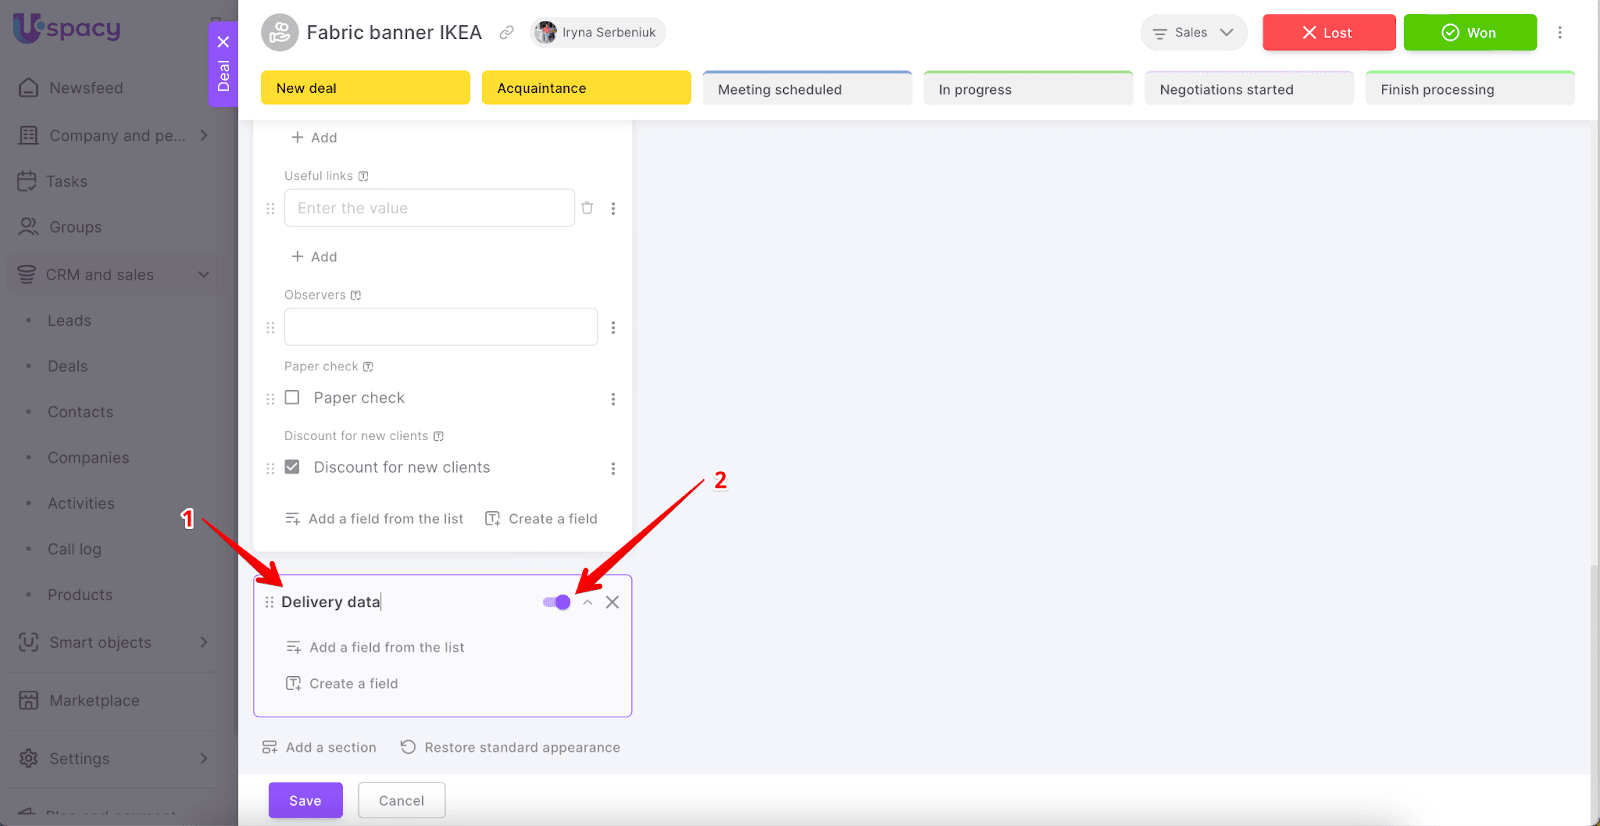Uncheck Discount for new clients checkbox
The image size is (1600, 826).
coord(292,467)
